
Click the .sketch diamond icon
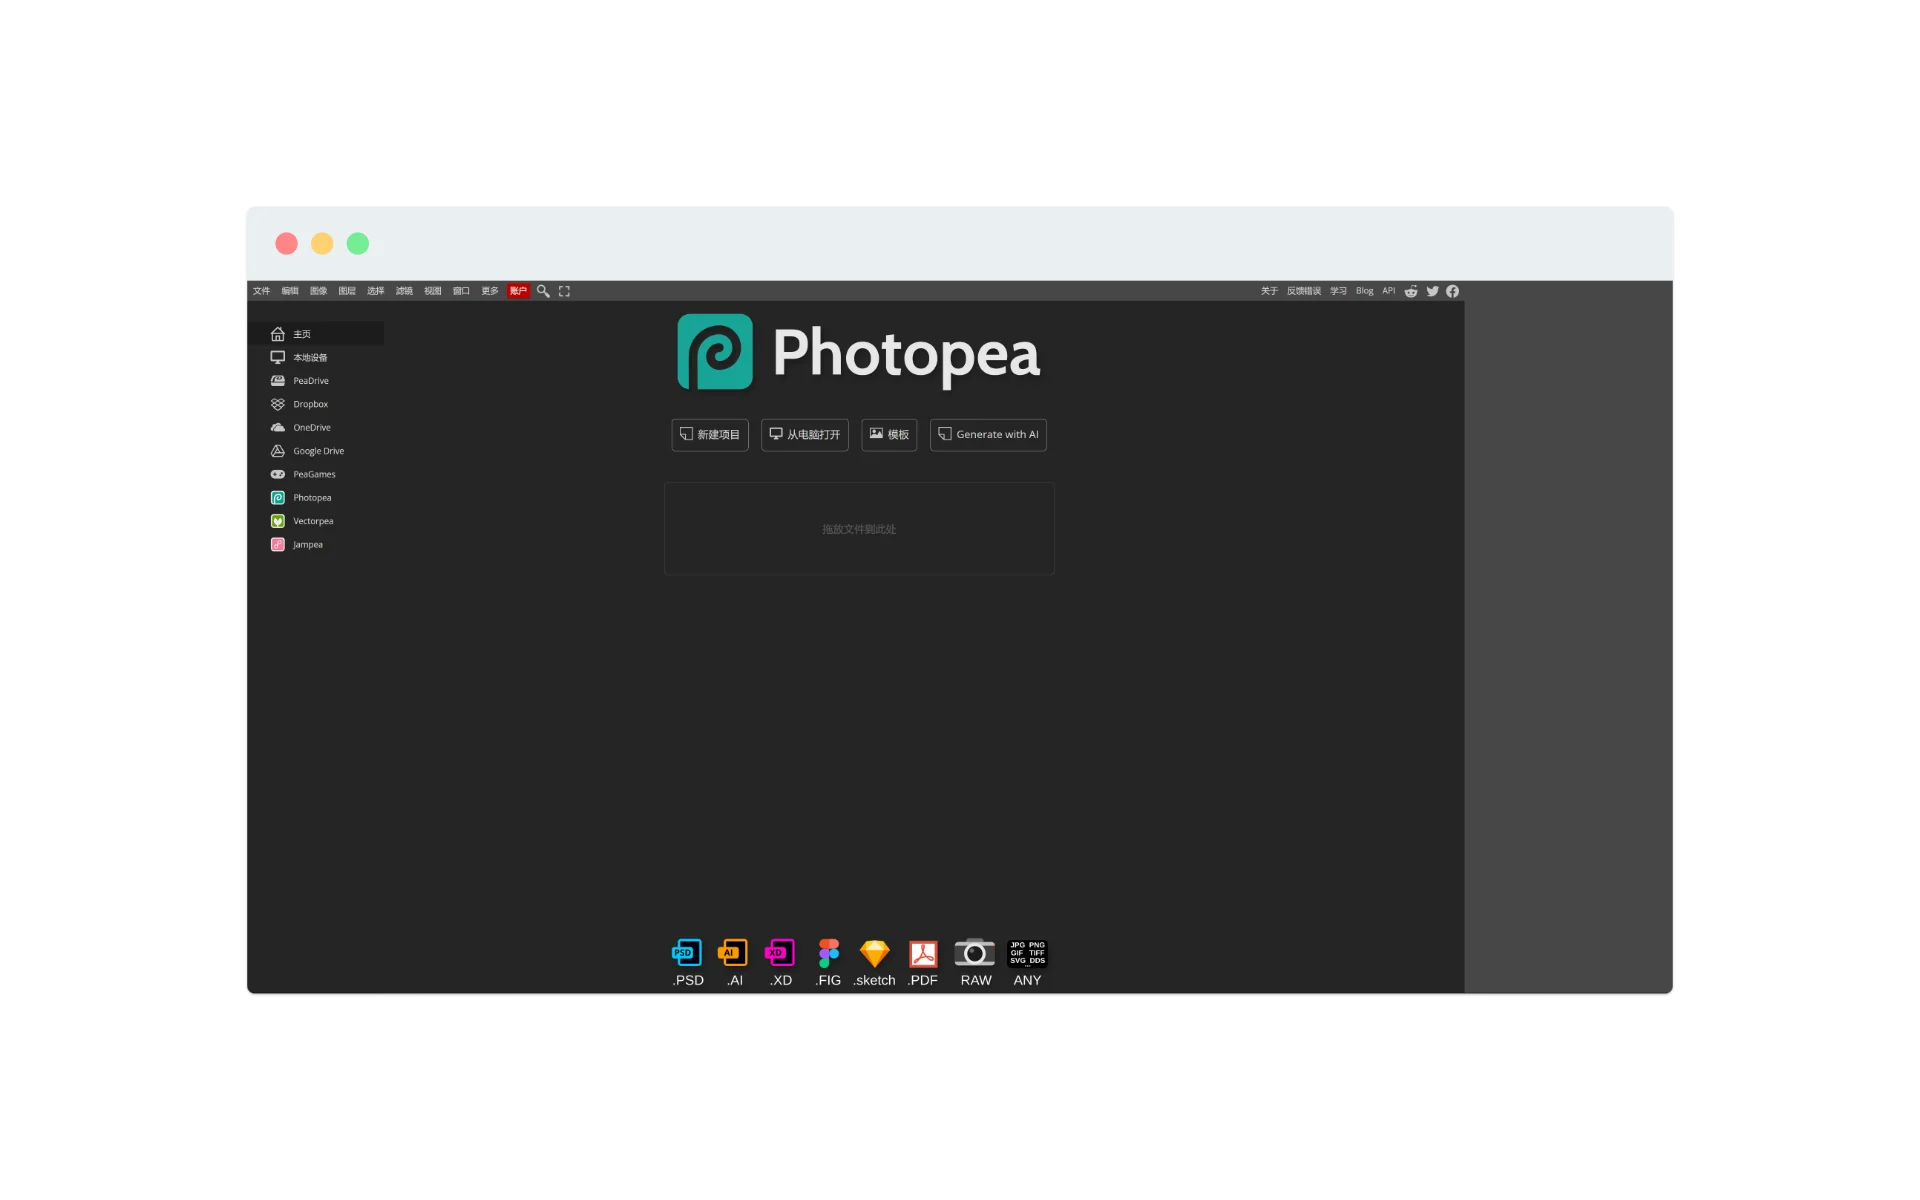[x=874, y=953]
